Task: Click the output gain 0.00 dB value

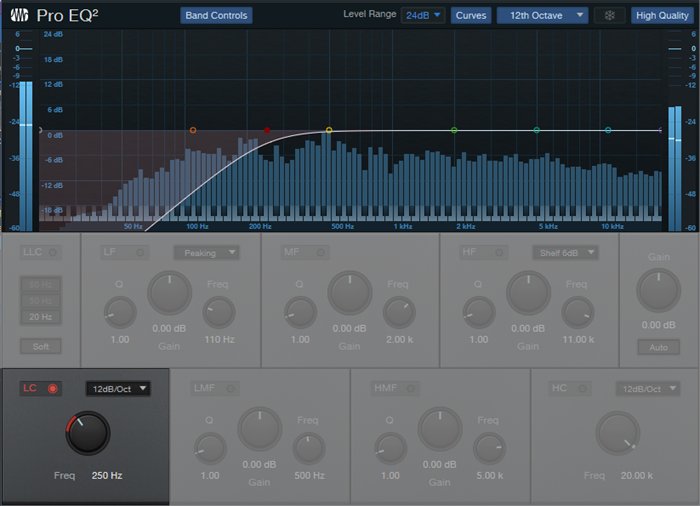Action: (658, 325)
